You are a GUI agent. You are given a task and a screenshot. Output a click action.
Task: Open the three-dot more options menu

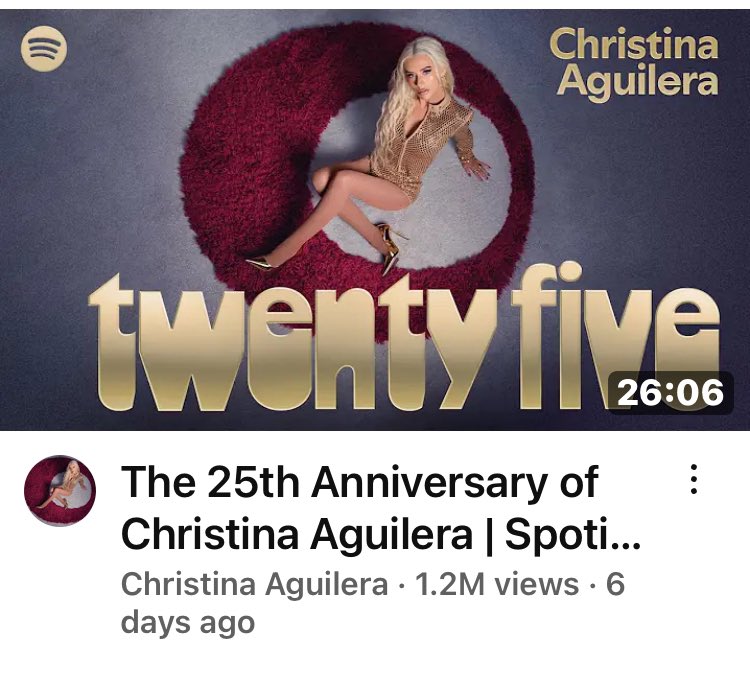[x=694, y=479]
